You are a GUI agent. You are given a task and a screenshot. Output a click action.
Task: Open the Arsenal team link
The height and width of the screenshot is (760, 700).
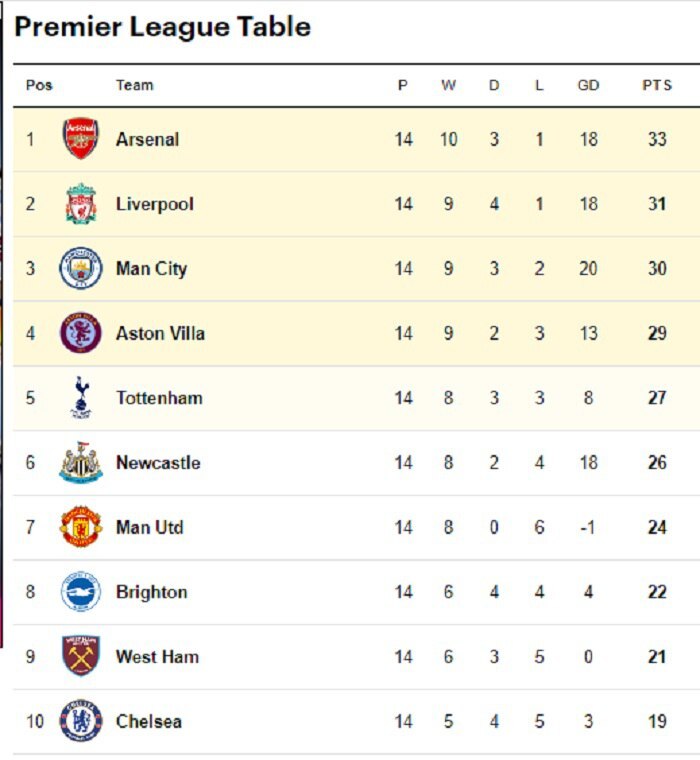pos(147,139)
